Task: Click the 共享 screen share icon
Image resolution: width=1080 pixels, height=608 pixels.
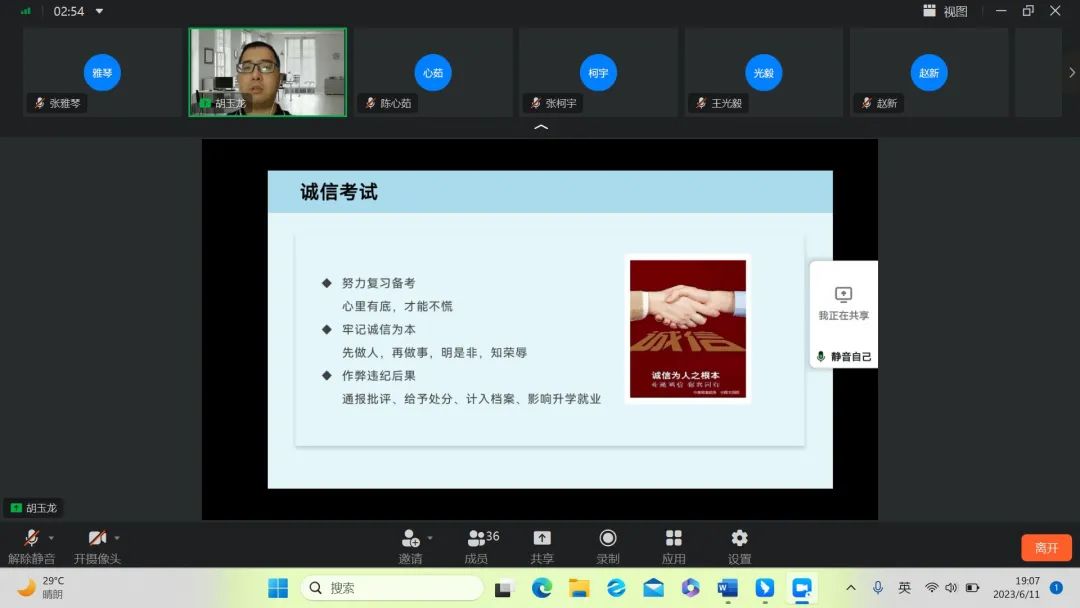Action: click(x=542, y=539)
